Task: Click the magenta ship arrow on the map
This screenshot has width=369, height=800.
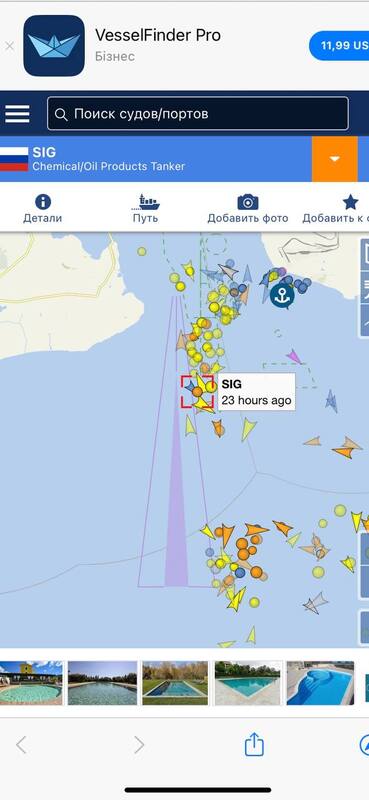Action: 294,356
